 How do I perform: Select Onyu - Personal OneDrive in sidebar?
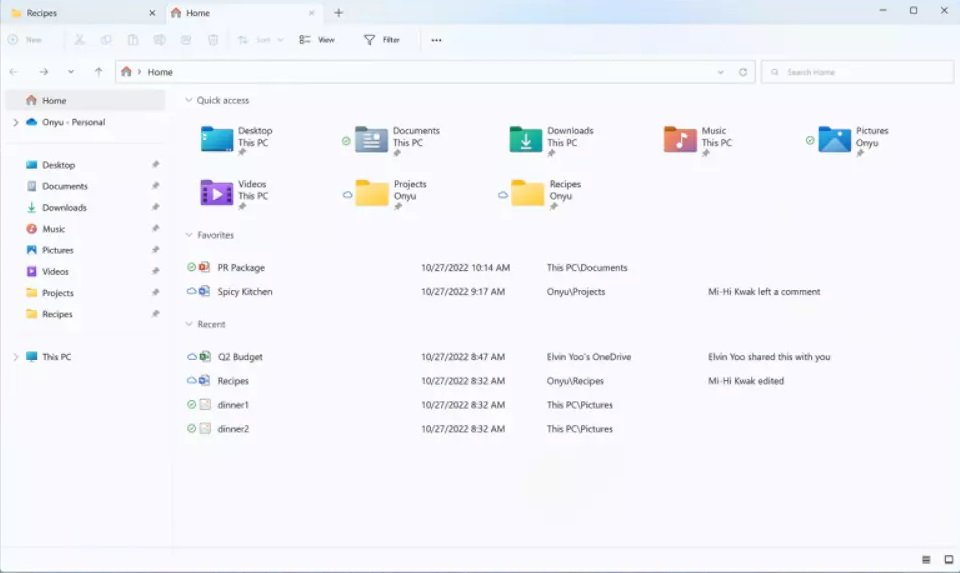(73, 122)
